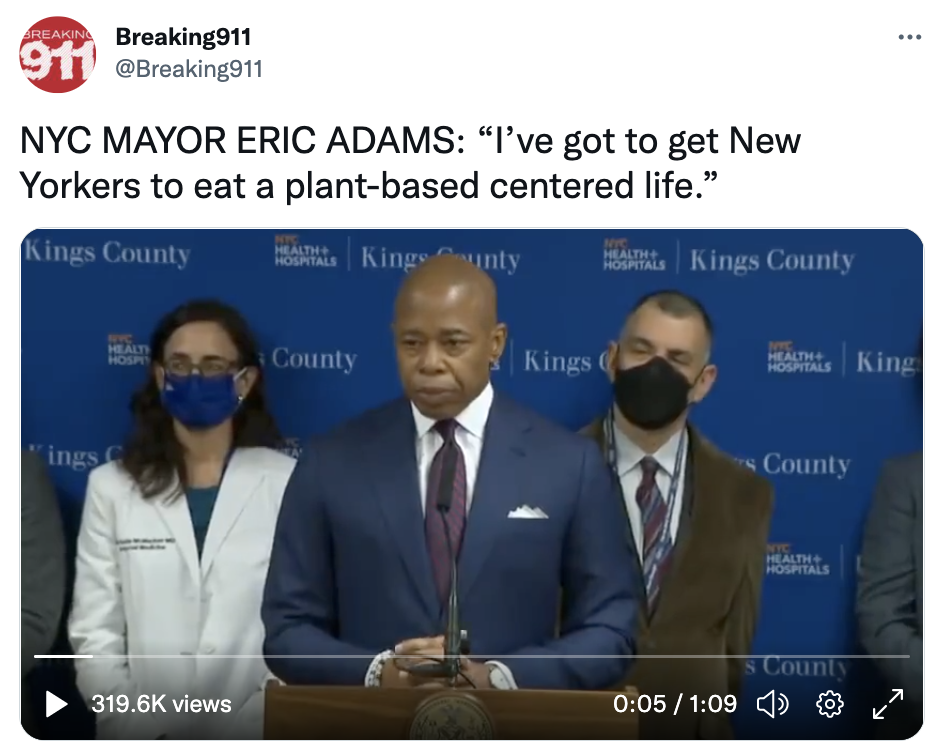Click the city seal on the podium
This screenshot has width=936, height=756.
(x=452, y=716)
